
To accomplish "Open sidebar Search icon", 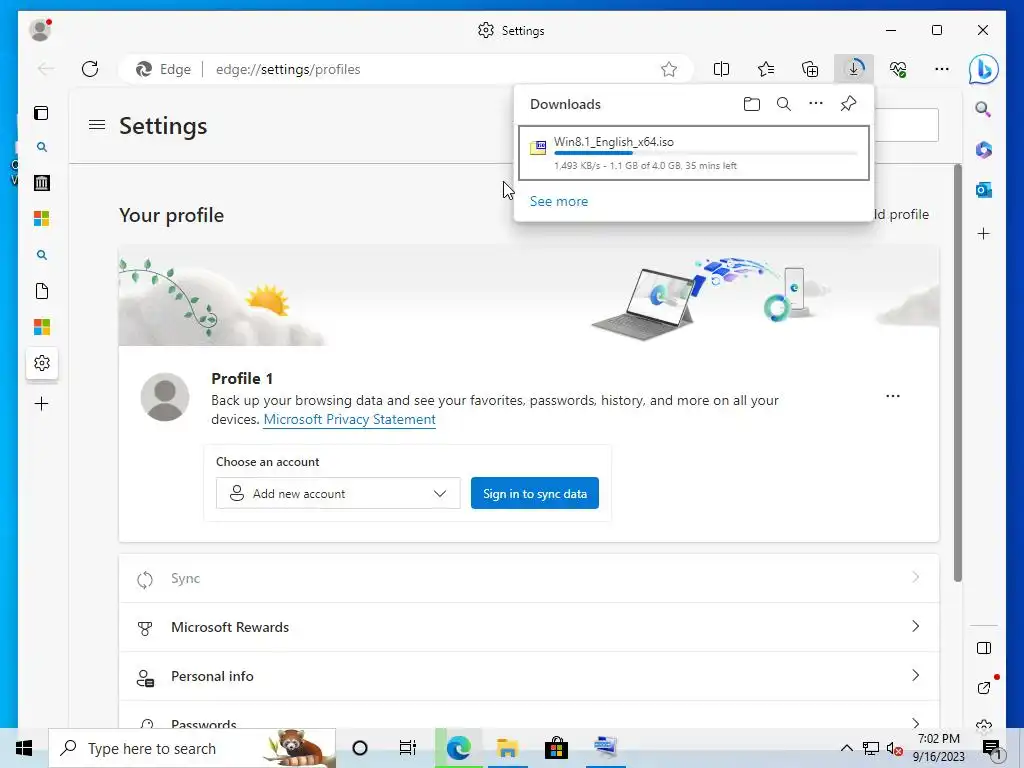I will point(984,108).
